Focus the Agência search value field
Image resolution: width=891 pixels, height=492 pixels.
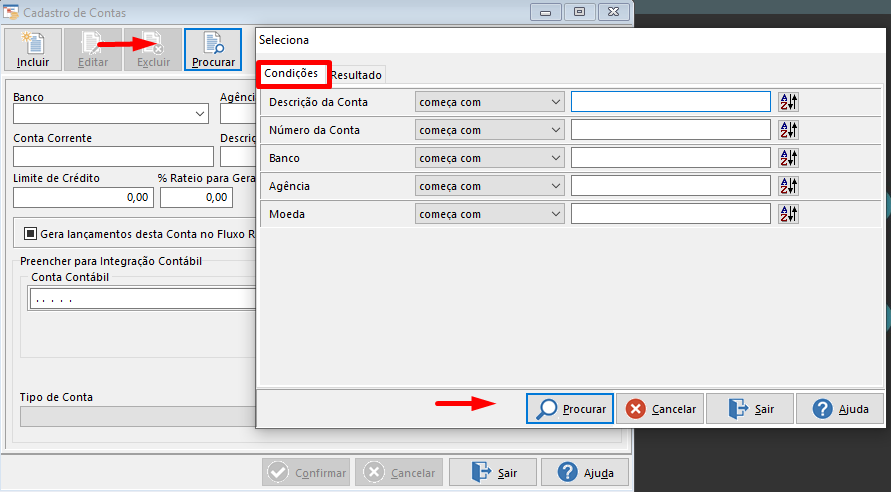pyautogui.click(x=671, y=186)
